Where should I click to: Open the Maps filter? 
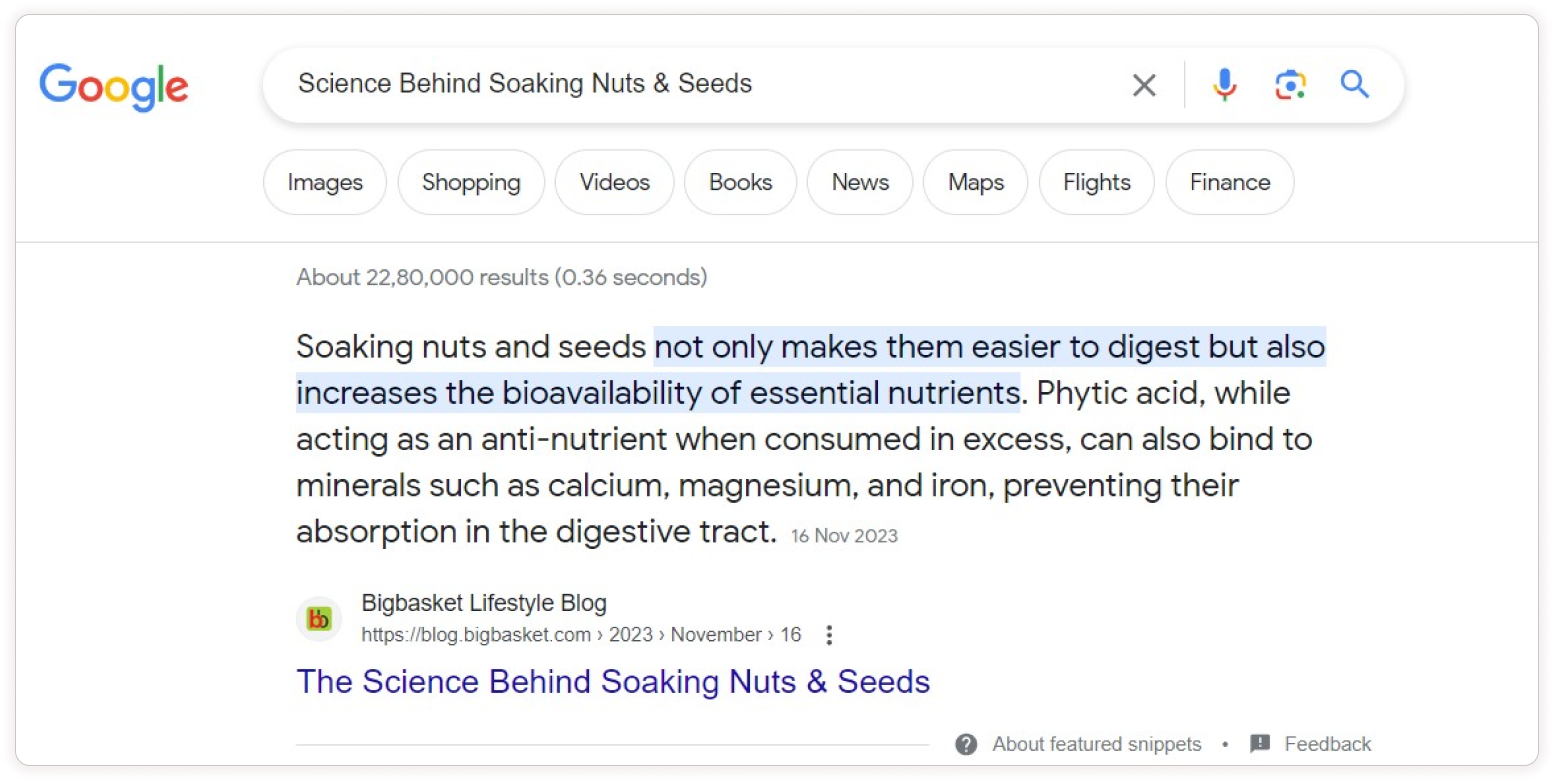tap(976, 182)
